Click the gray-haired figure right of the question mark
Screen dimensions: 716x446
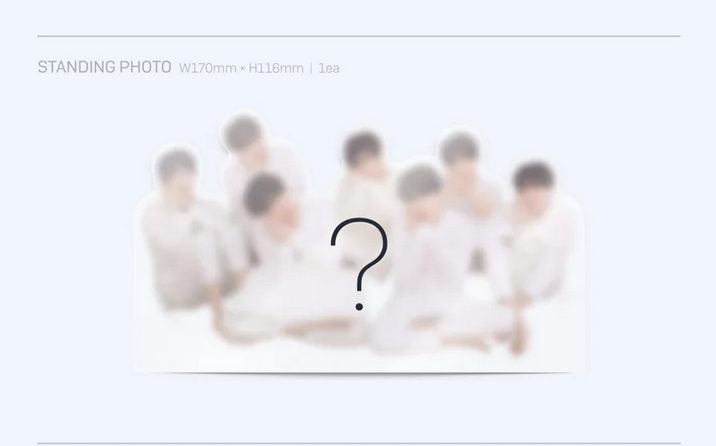click(x=419, y=183)
